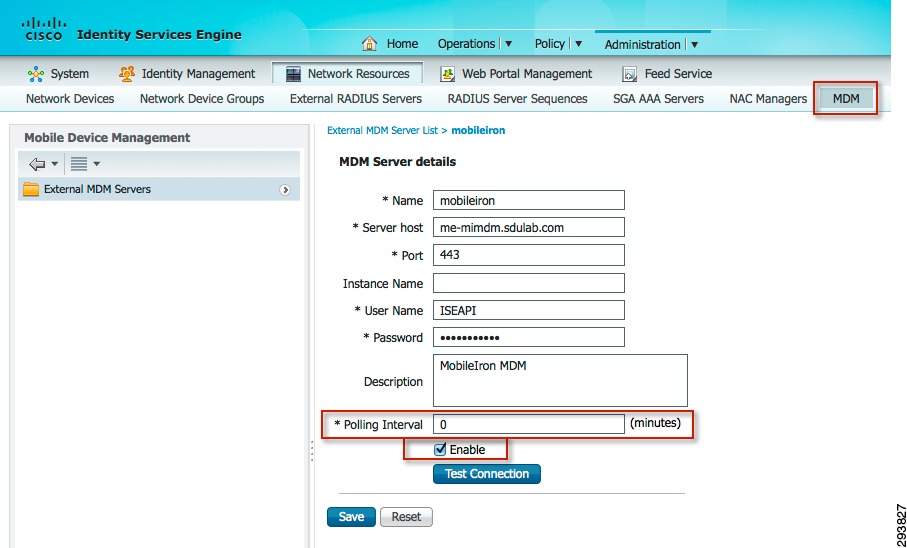907x548 pixels.
Task: Click the list view toolbar icon
Action: [x=79, y=164]
